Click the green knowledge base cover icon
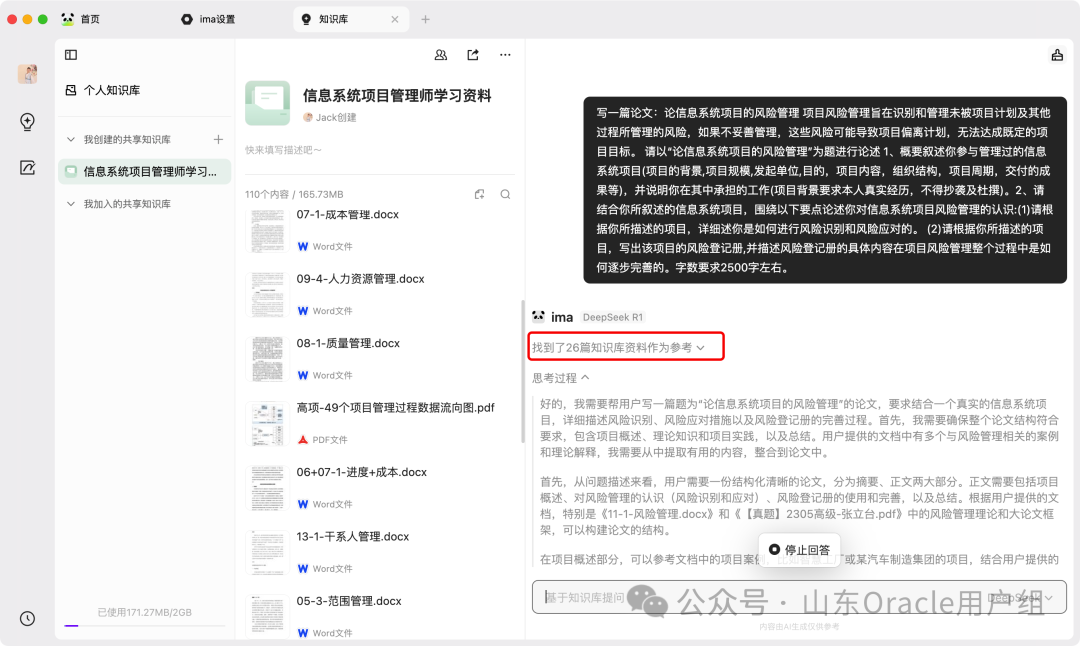The height and width of the screenshot is (646, 1080). pyautogui.click(x=267, y=103)
